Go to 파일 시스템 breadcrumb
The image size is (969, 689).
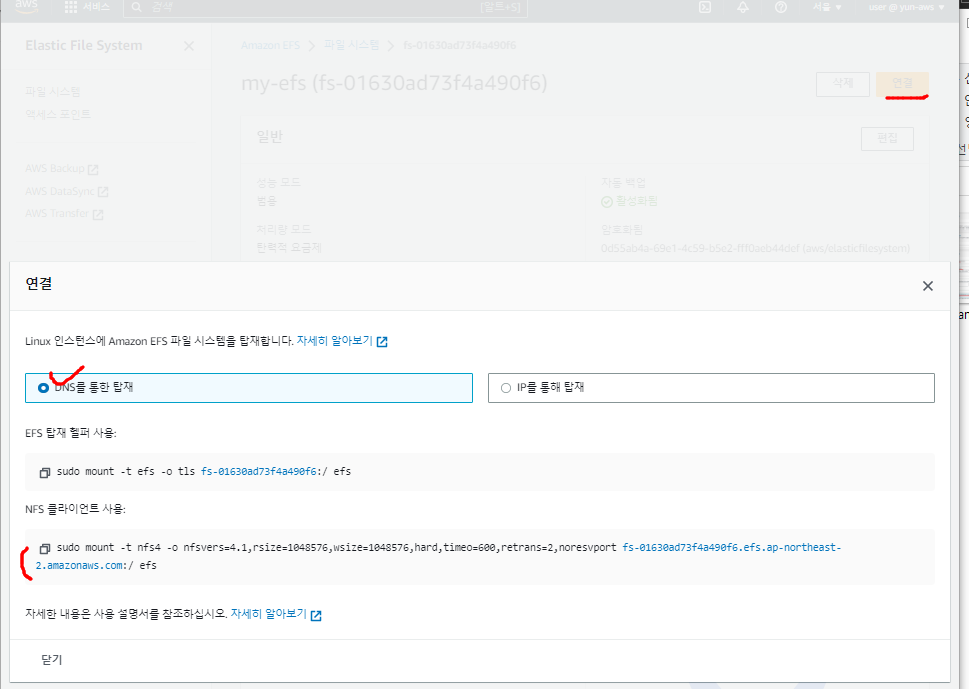tap(352, 45)
